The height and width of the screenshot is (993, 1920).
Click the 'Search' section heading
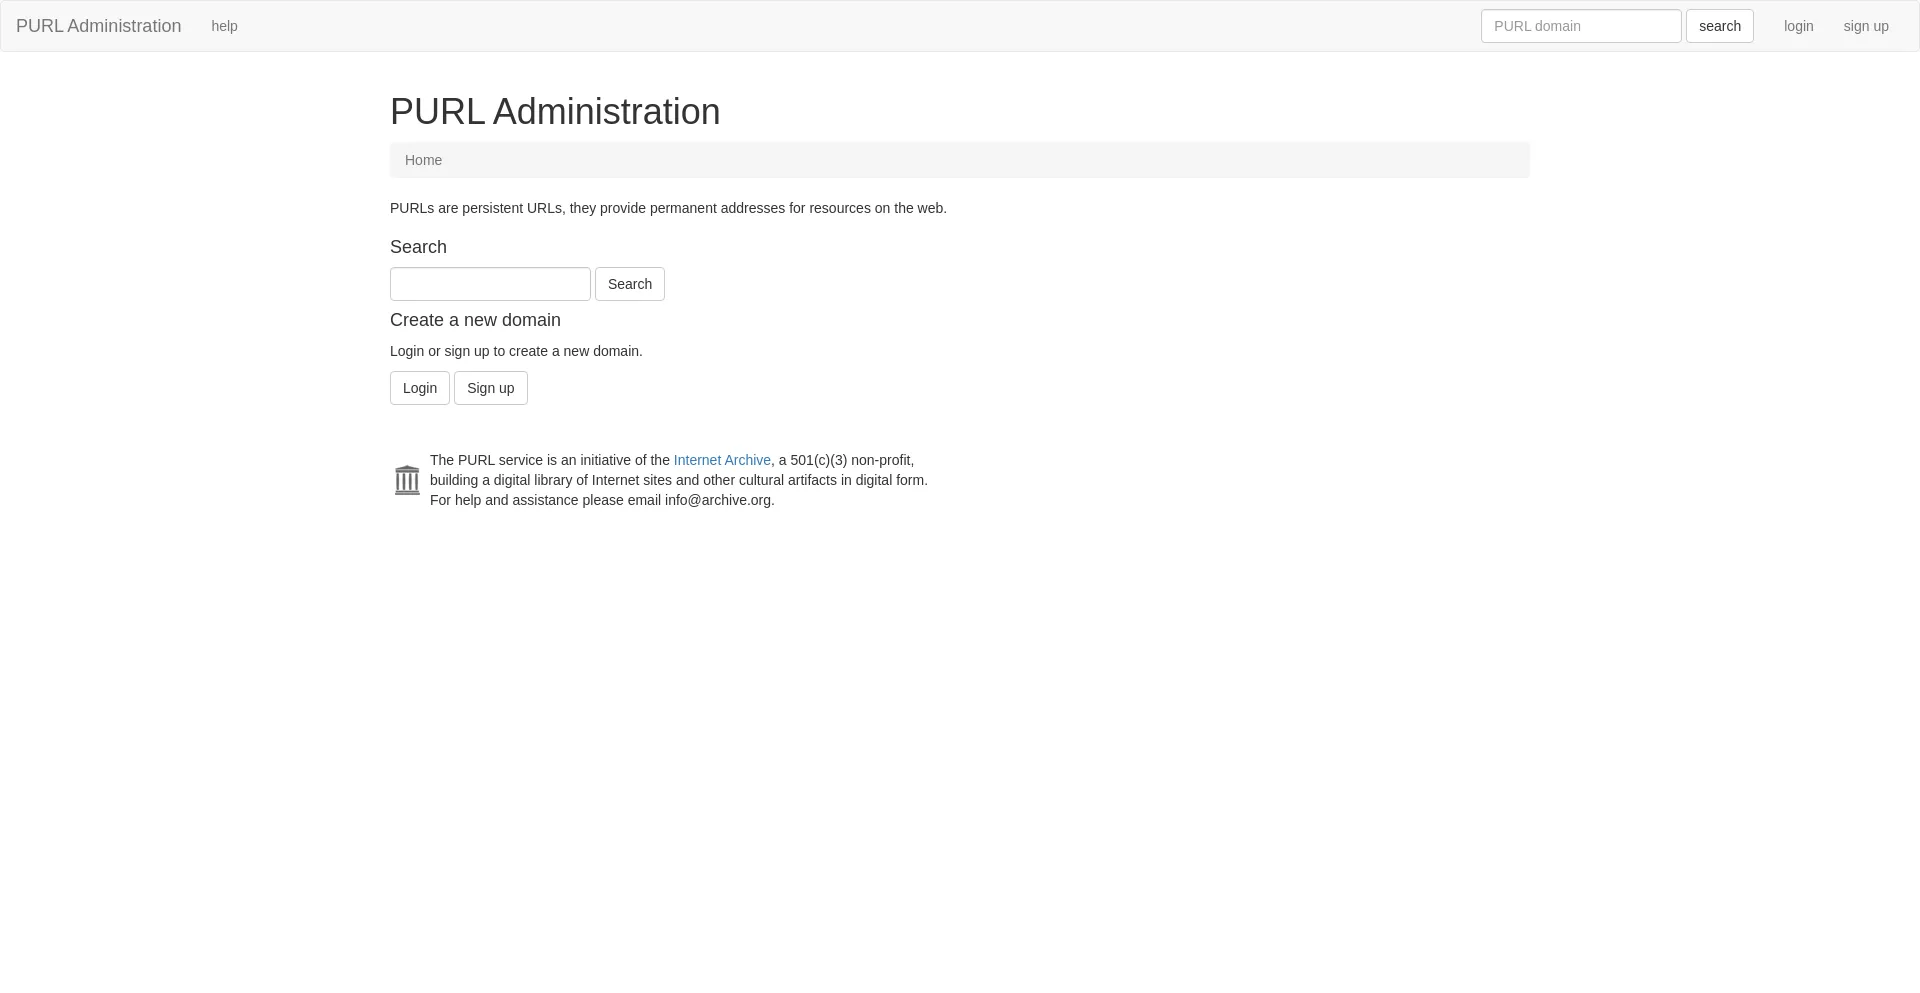418,247
